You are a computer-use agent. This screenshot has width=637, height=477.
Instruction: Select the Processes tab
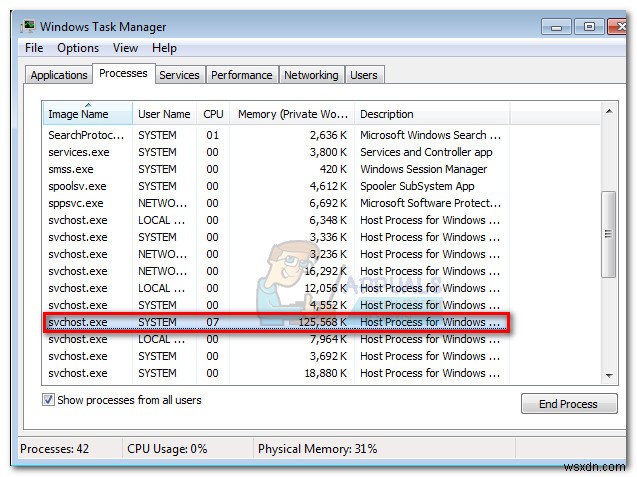(124, 74)
